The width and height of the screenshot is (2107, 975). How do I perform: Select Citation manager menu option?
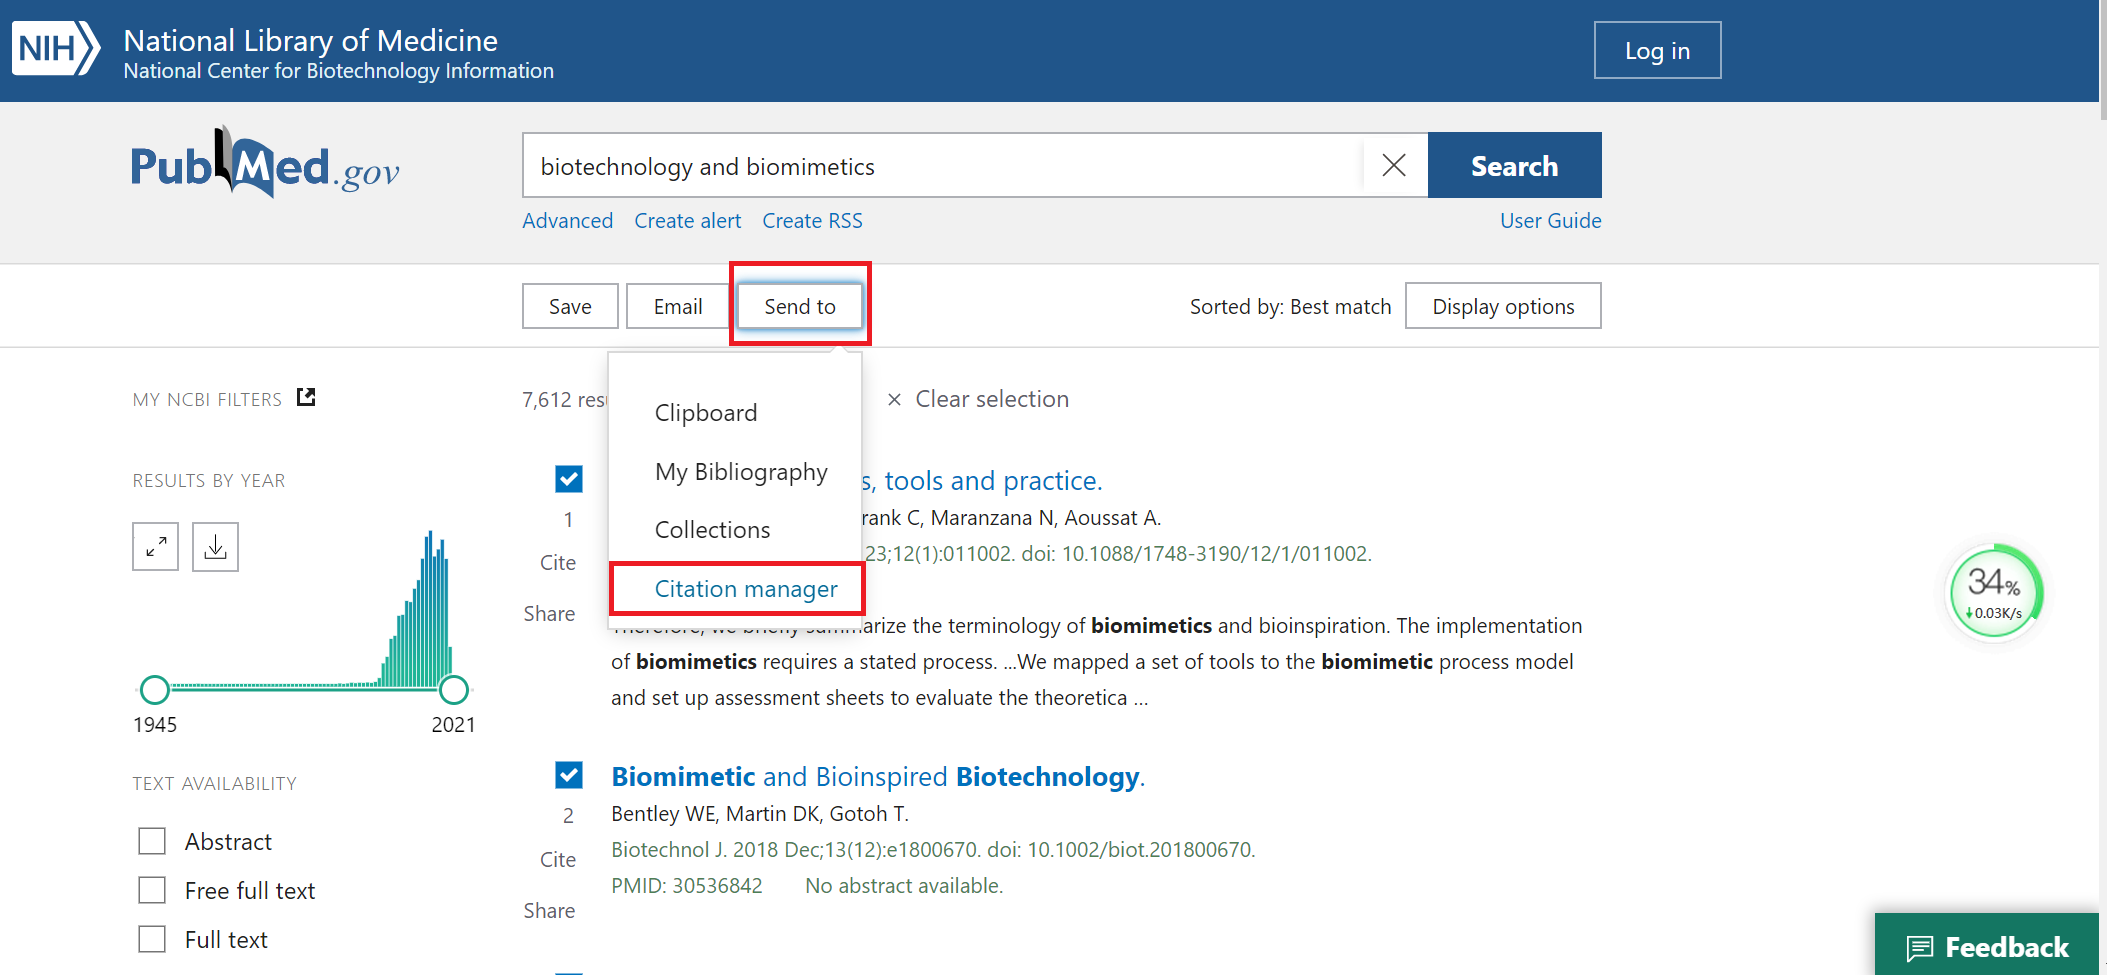[x=746, y=589]
